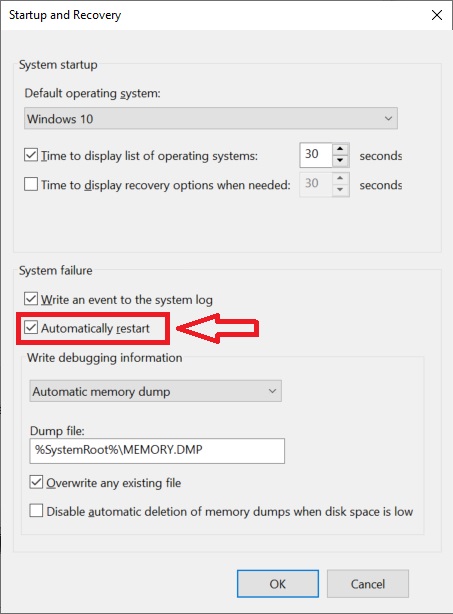Uncheck the Automatically restart checkbox
The image size is (453, 614).
31,328
